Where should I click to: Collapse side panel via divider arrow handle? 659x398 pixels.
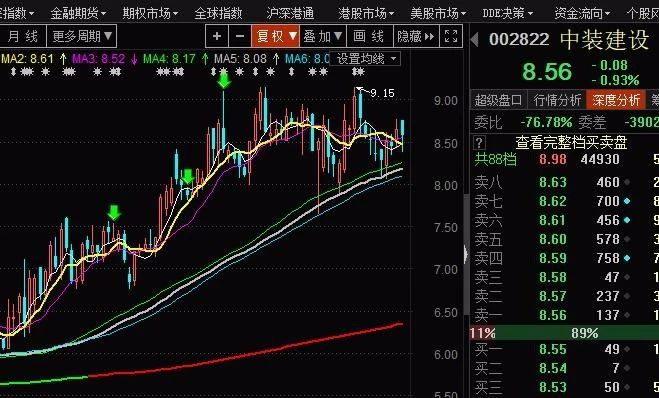point(466,254)
